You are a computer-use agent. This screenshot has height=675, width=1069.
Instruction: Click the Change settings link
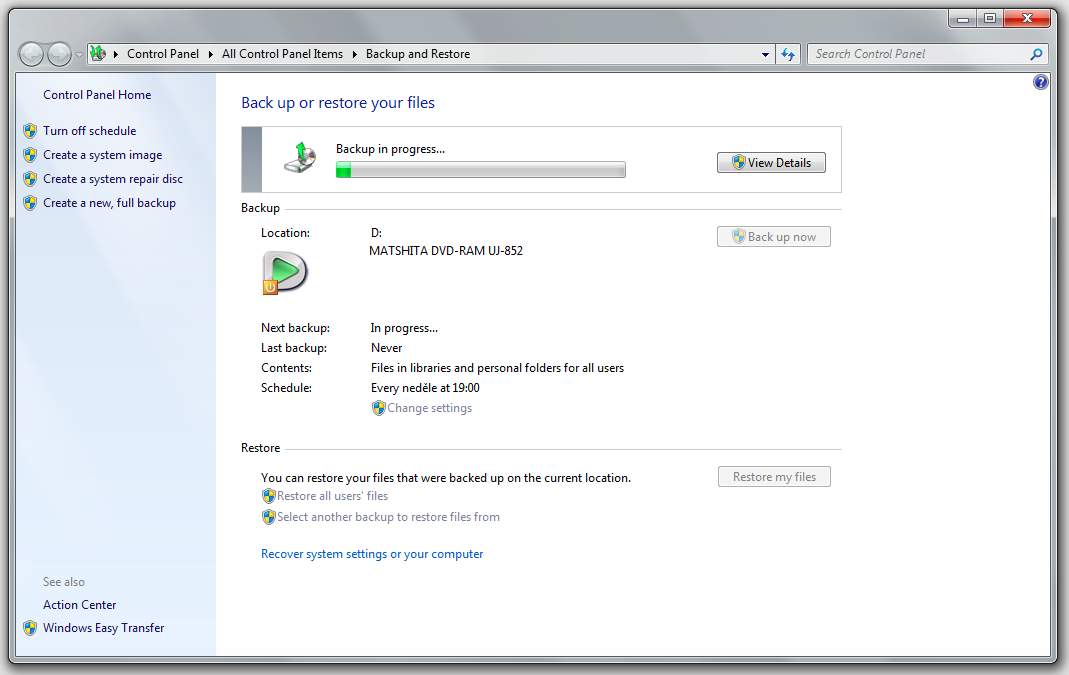pyautogui.click(x=430, y=408)
